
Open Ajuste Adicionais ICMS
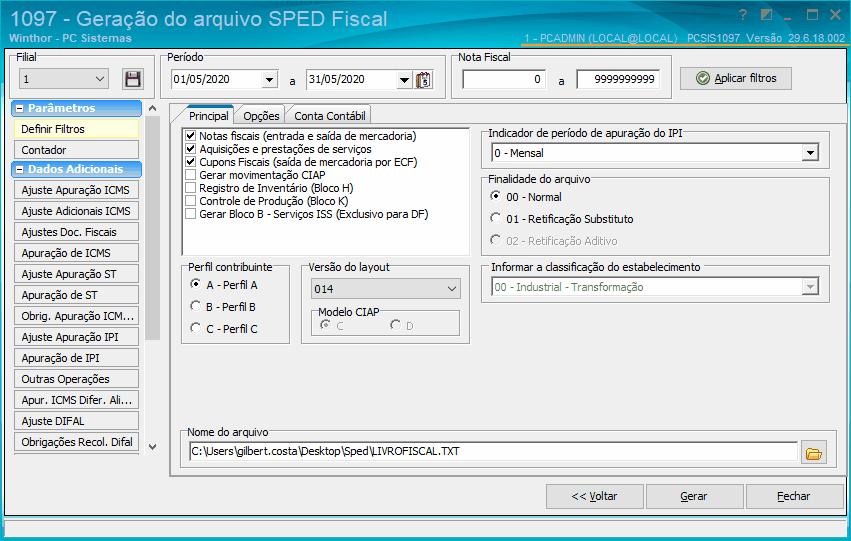click(x=76, y=211)
